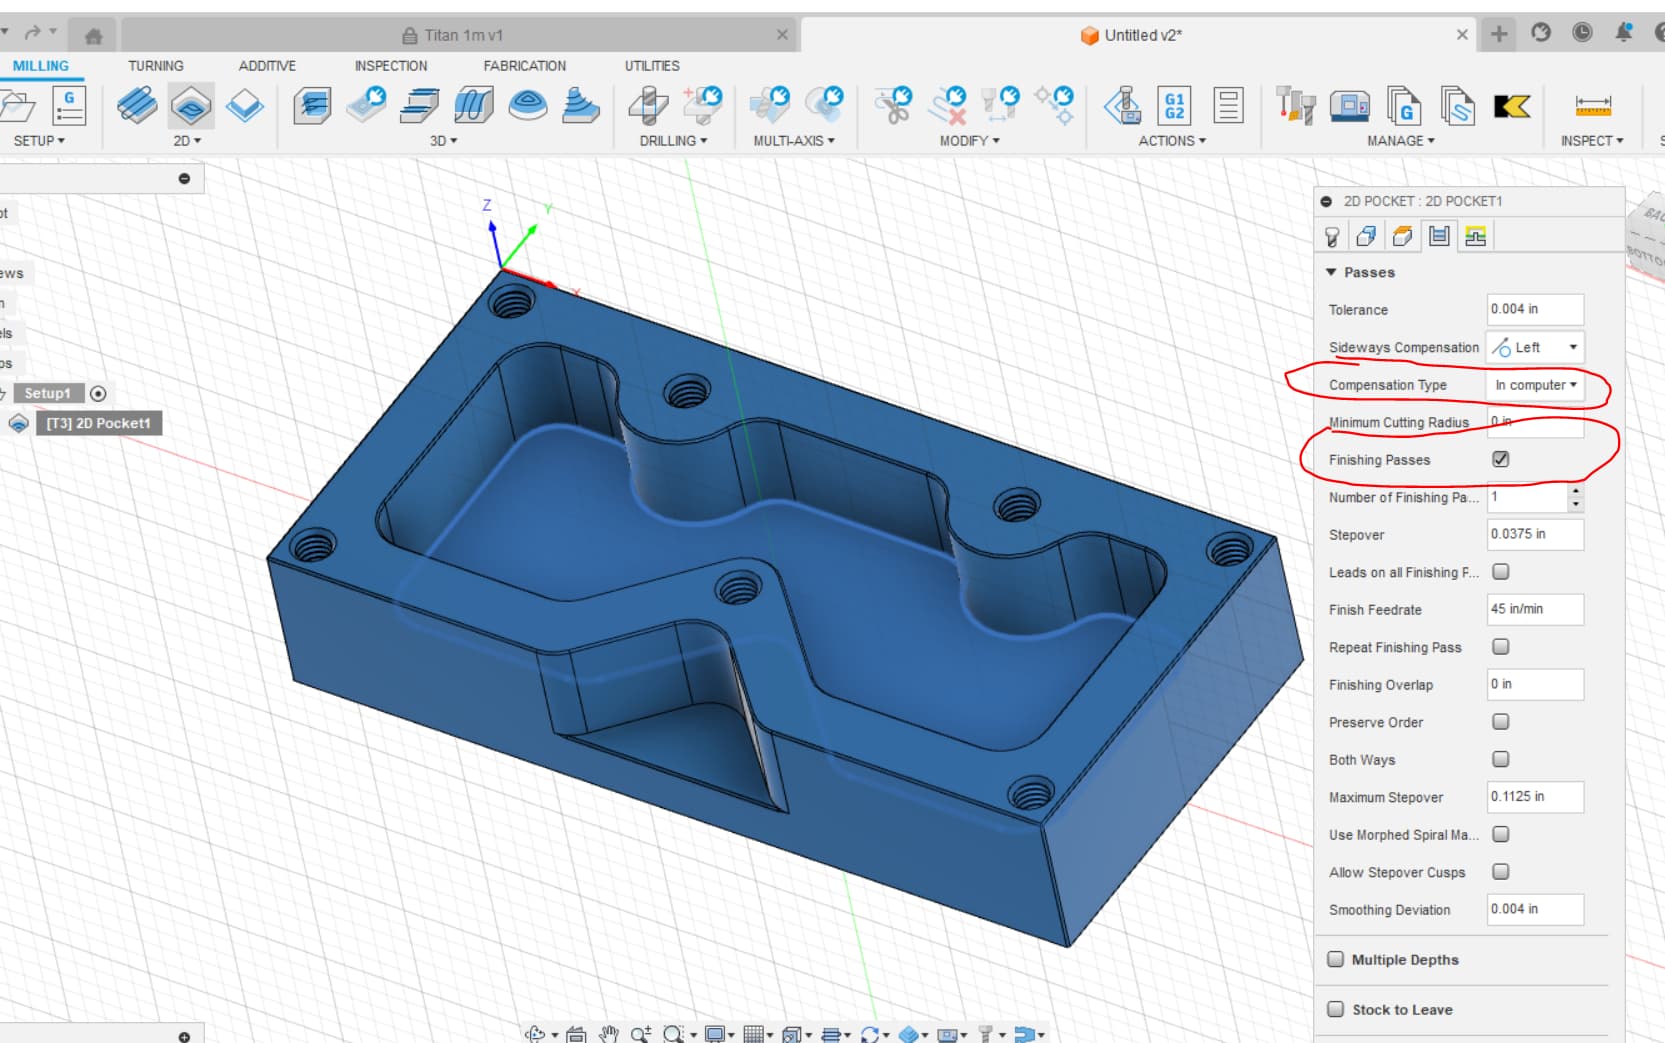Select the 2D Pocket toolpath icon
Image resolution: width=1665 pixels, height=1043 pixels.
pos(191,106)
